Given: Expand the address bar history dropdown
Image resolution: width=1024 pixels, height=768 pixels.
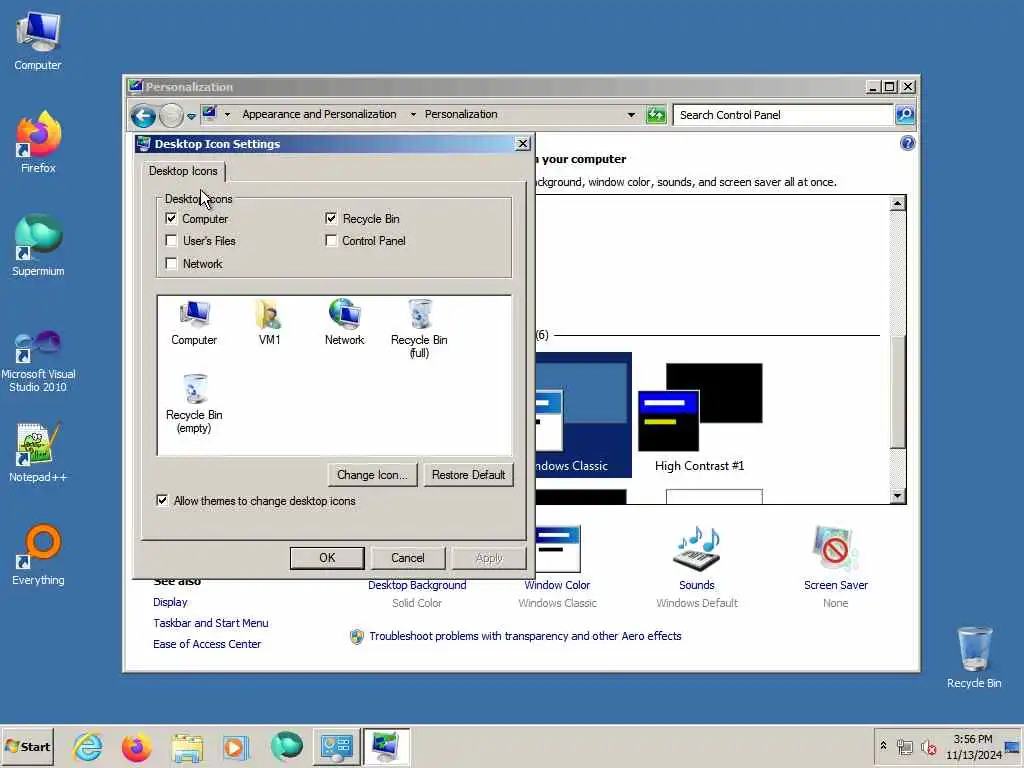Looking at the screenshot, I should [631, 115].
